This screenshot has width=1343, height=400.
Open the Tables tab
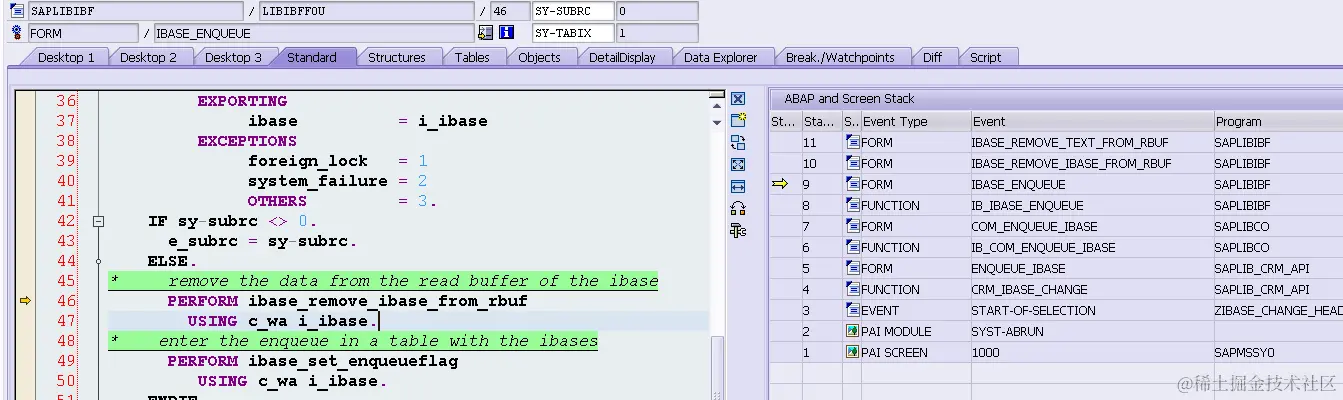pyautogui.click(x=472, y=57)
